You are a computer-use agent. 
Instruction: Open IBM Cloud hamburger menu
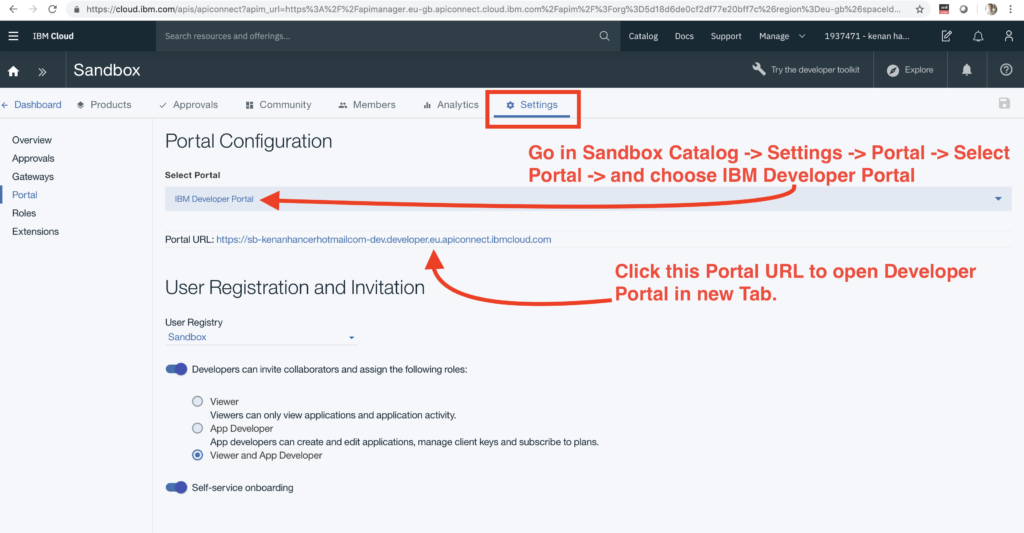pos(13,36)
